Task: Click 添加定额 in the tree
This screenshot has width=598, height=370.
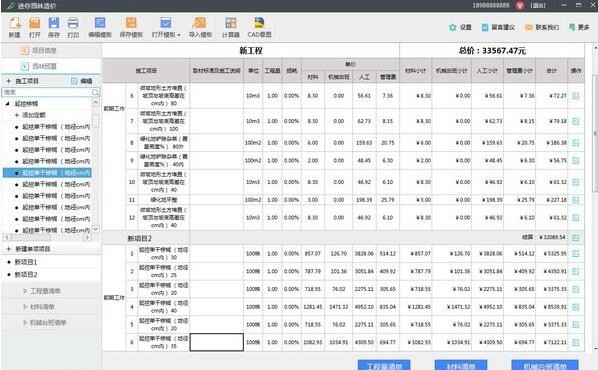Action: click(x=31, y=115)
